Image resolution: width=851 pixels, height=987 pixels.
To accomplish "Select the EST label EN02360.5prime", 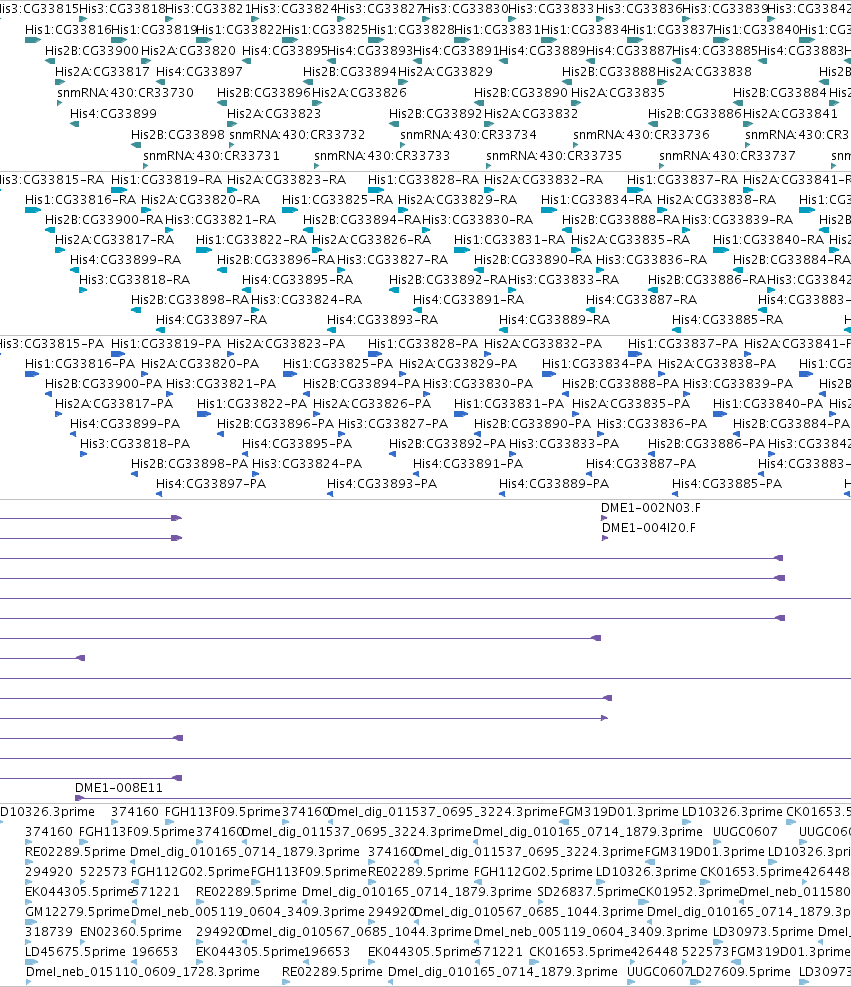I will click(x=131, y=932).
